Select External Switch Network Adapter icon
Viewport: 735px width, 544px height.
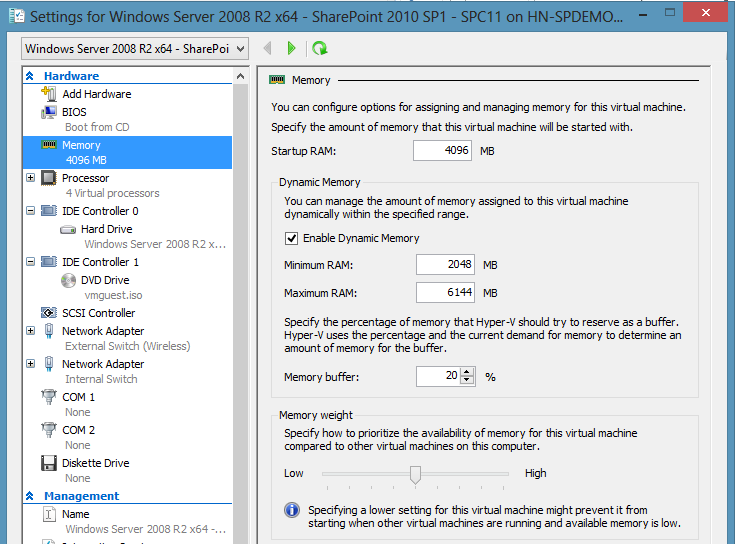(x=49, y=331)
